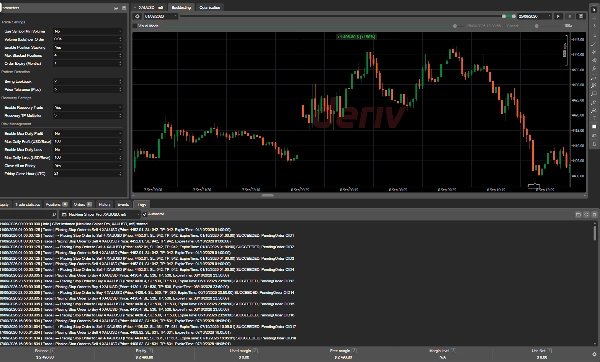Click the Free margin help icon
This screenshot has width=600, height=362.
coord(354,351)
